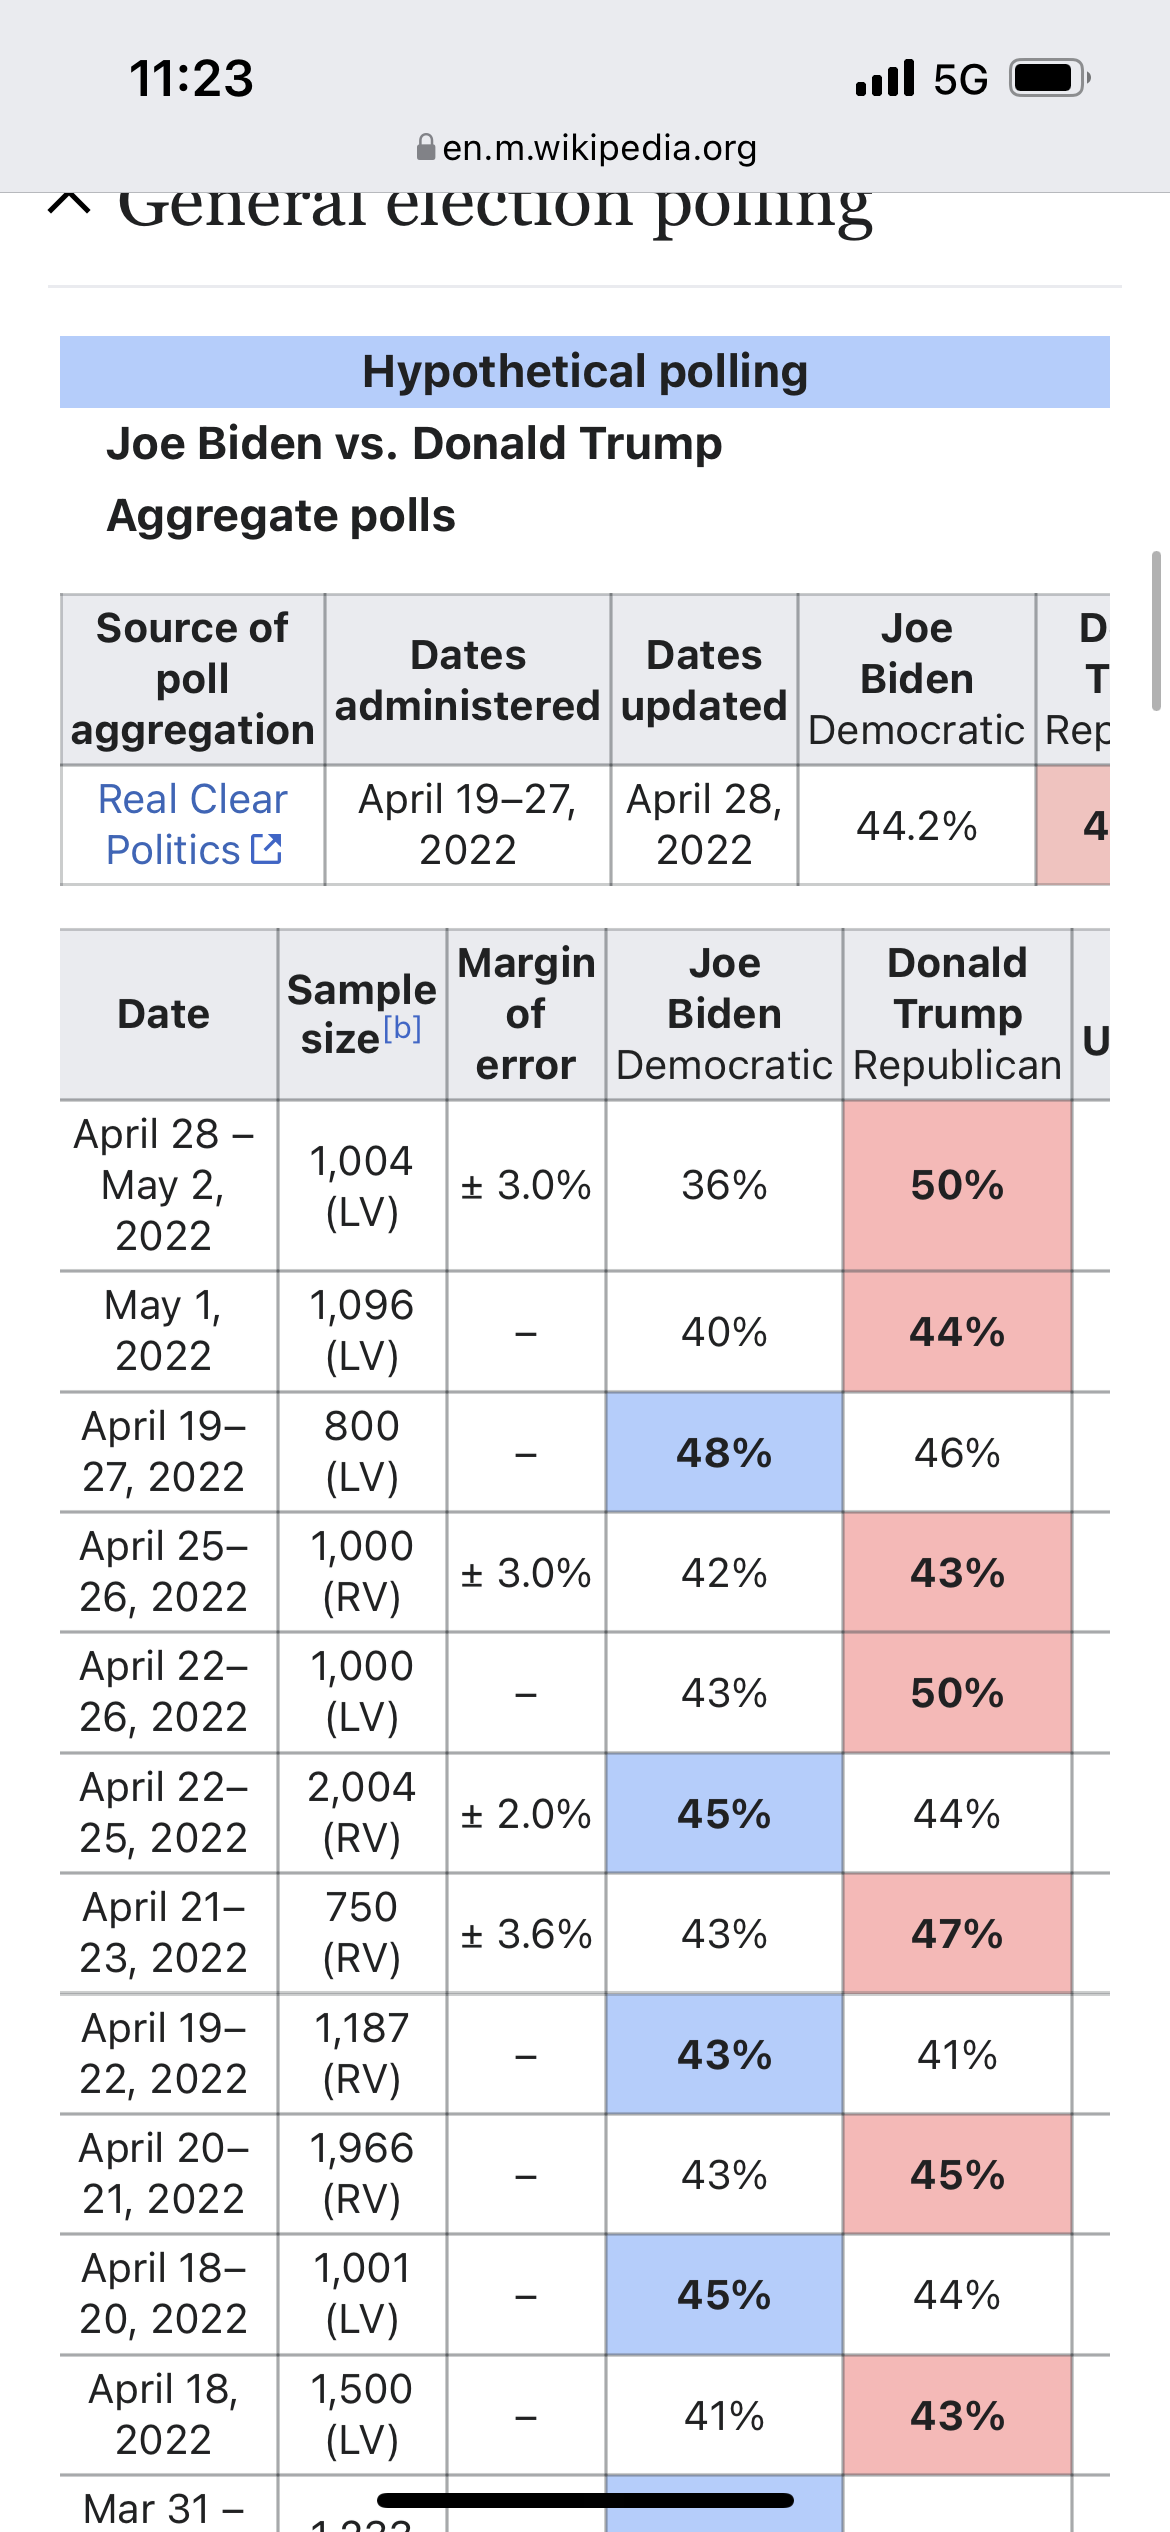Tap the 5G network indicator

coord(960,79)
